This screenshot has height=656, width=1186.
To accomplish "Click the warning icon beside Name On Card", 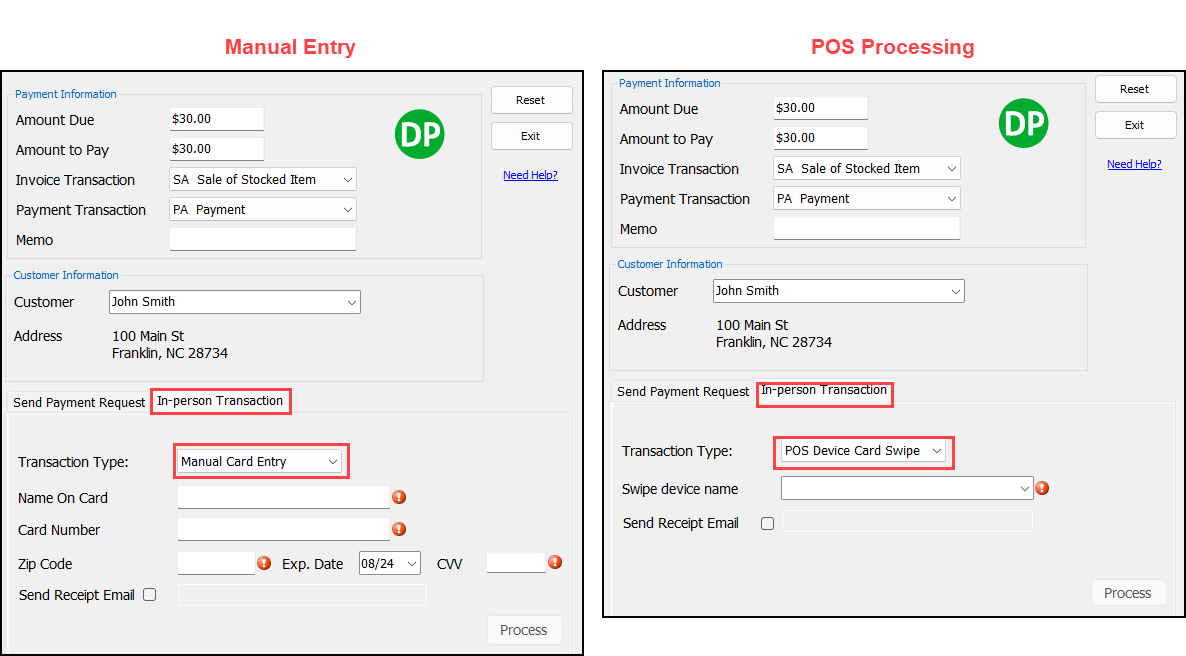I will pyautogui.click(x=399, y=496).
